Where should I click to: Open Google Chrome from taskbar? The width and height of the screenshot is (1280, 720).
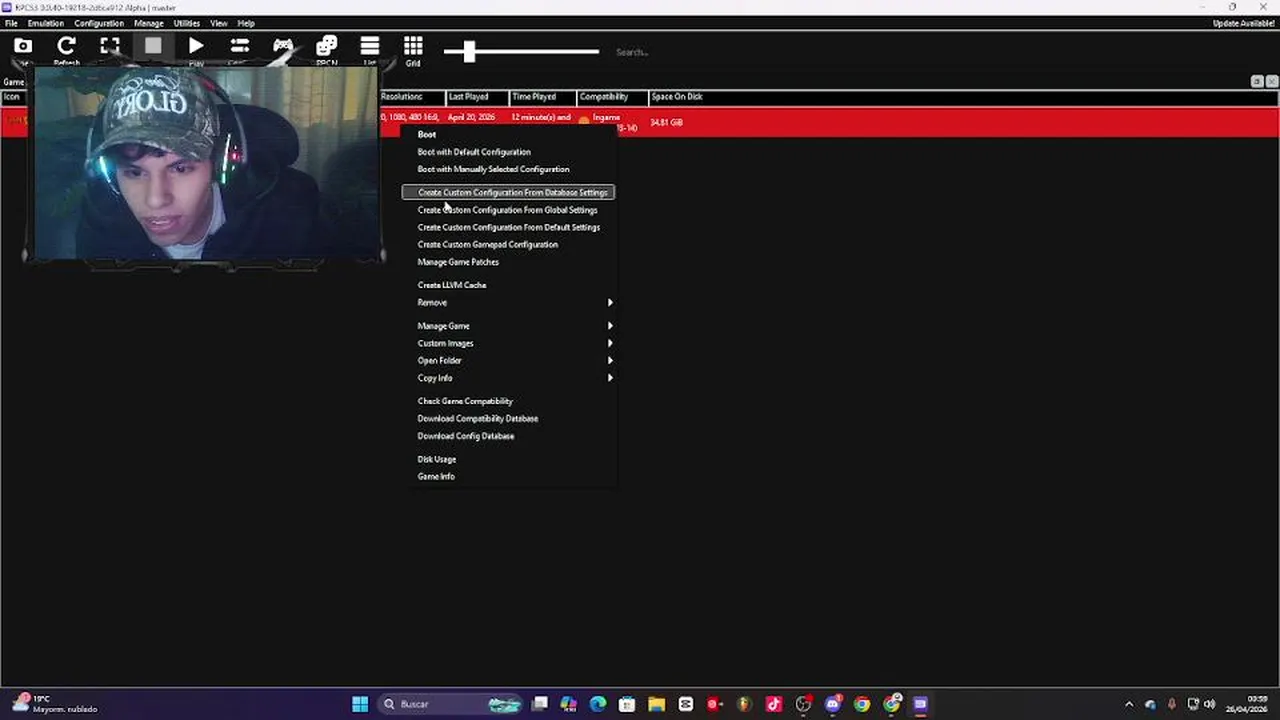tap(861, 704)
